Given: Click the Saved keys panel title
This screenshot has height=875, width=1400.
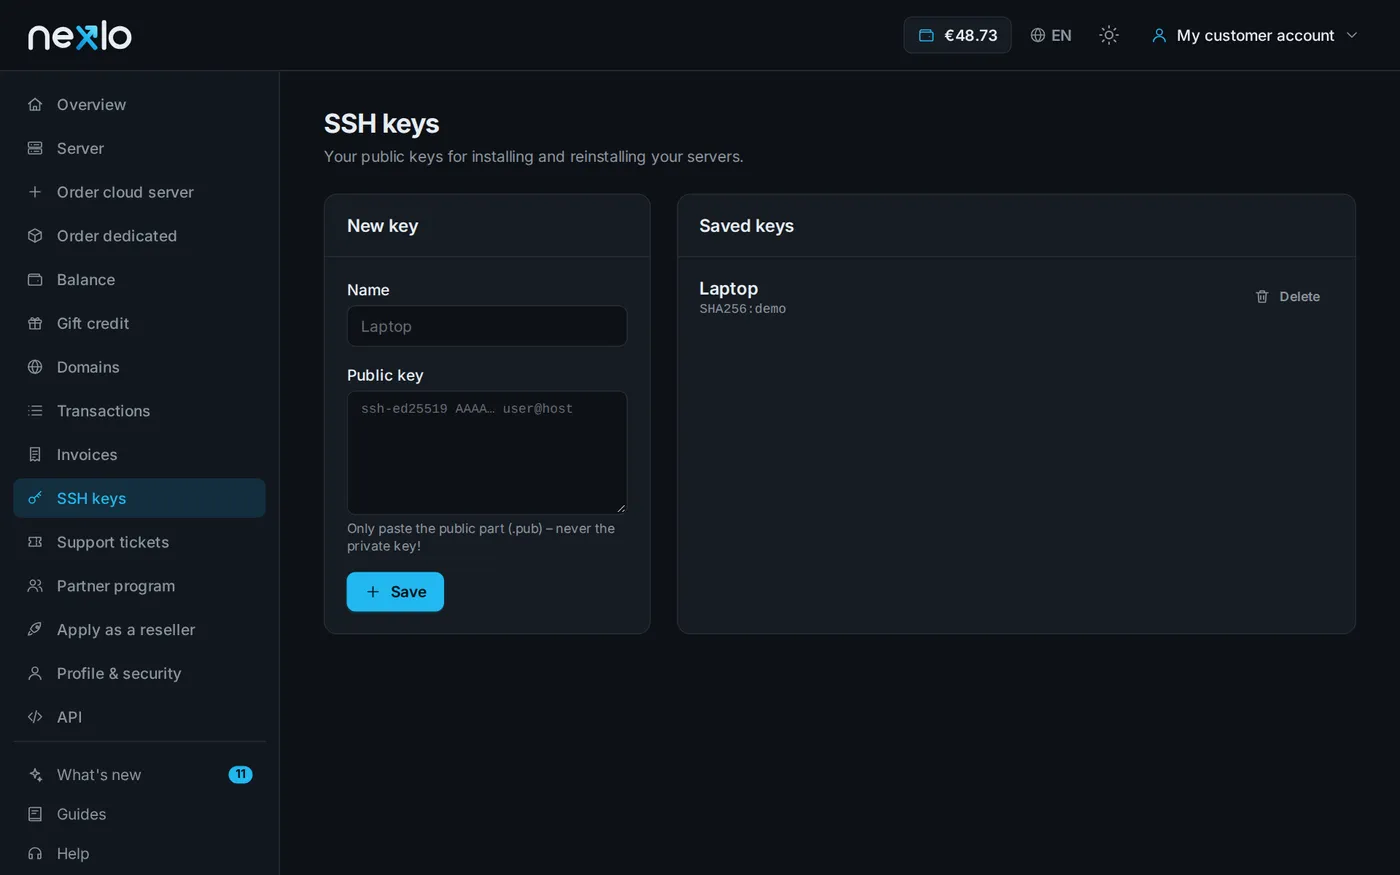Looking at the screenshot, I should 746,226.
